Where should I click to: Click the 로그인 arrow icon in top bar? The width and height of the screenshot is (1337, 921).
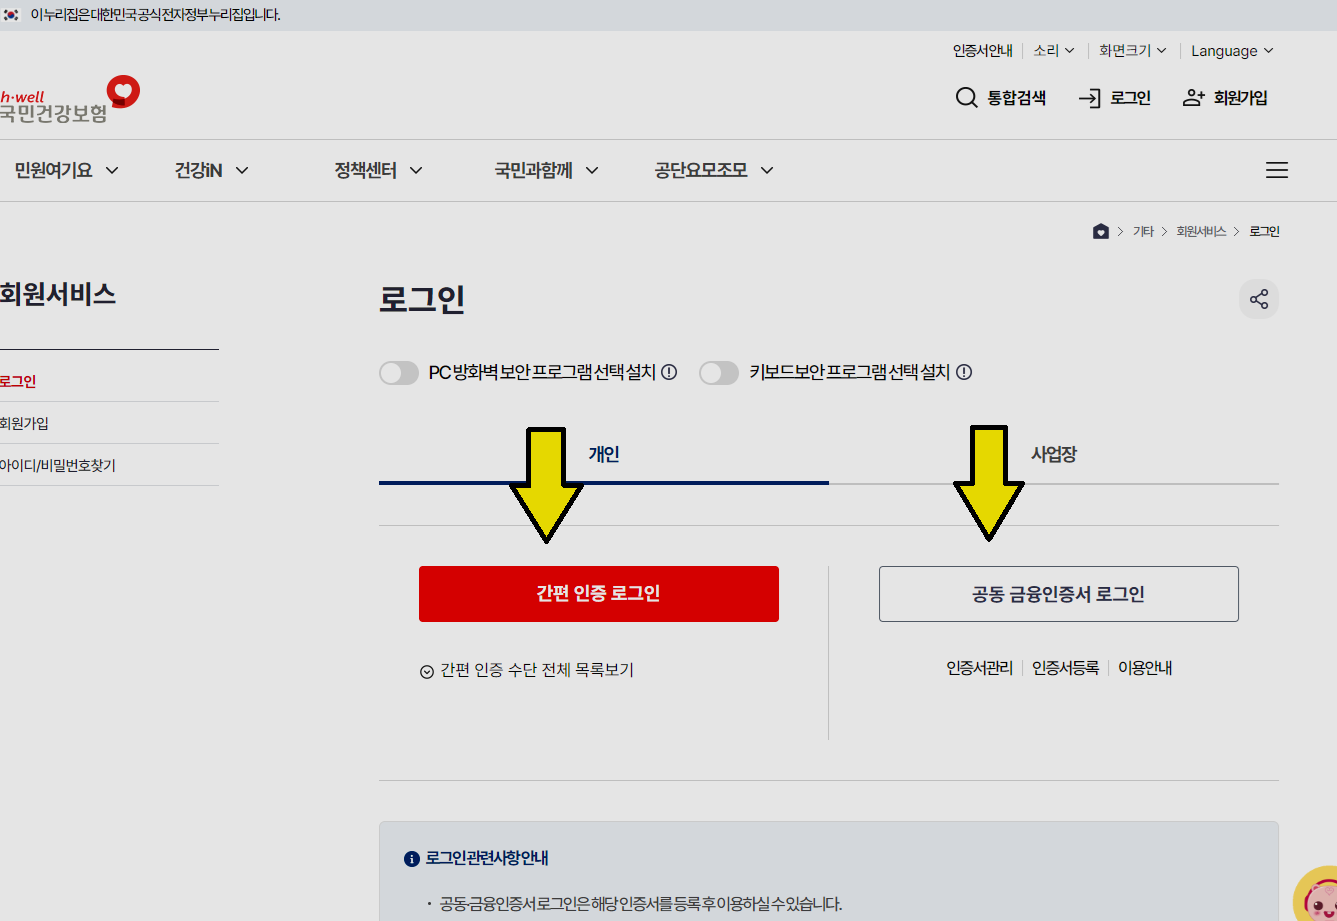[x=1090, y=97]
